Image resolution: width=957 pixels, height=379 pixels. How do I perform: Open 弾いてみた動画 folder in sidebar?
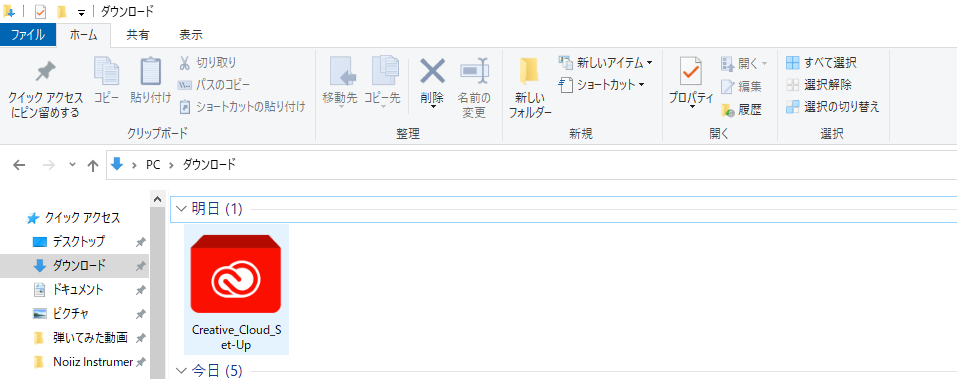point(80,337)
